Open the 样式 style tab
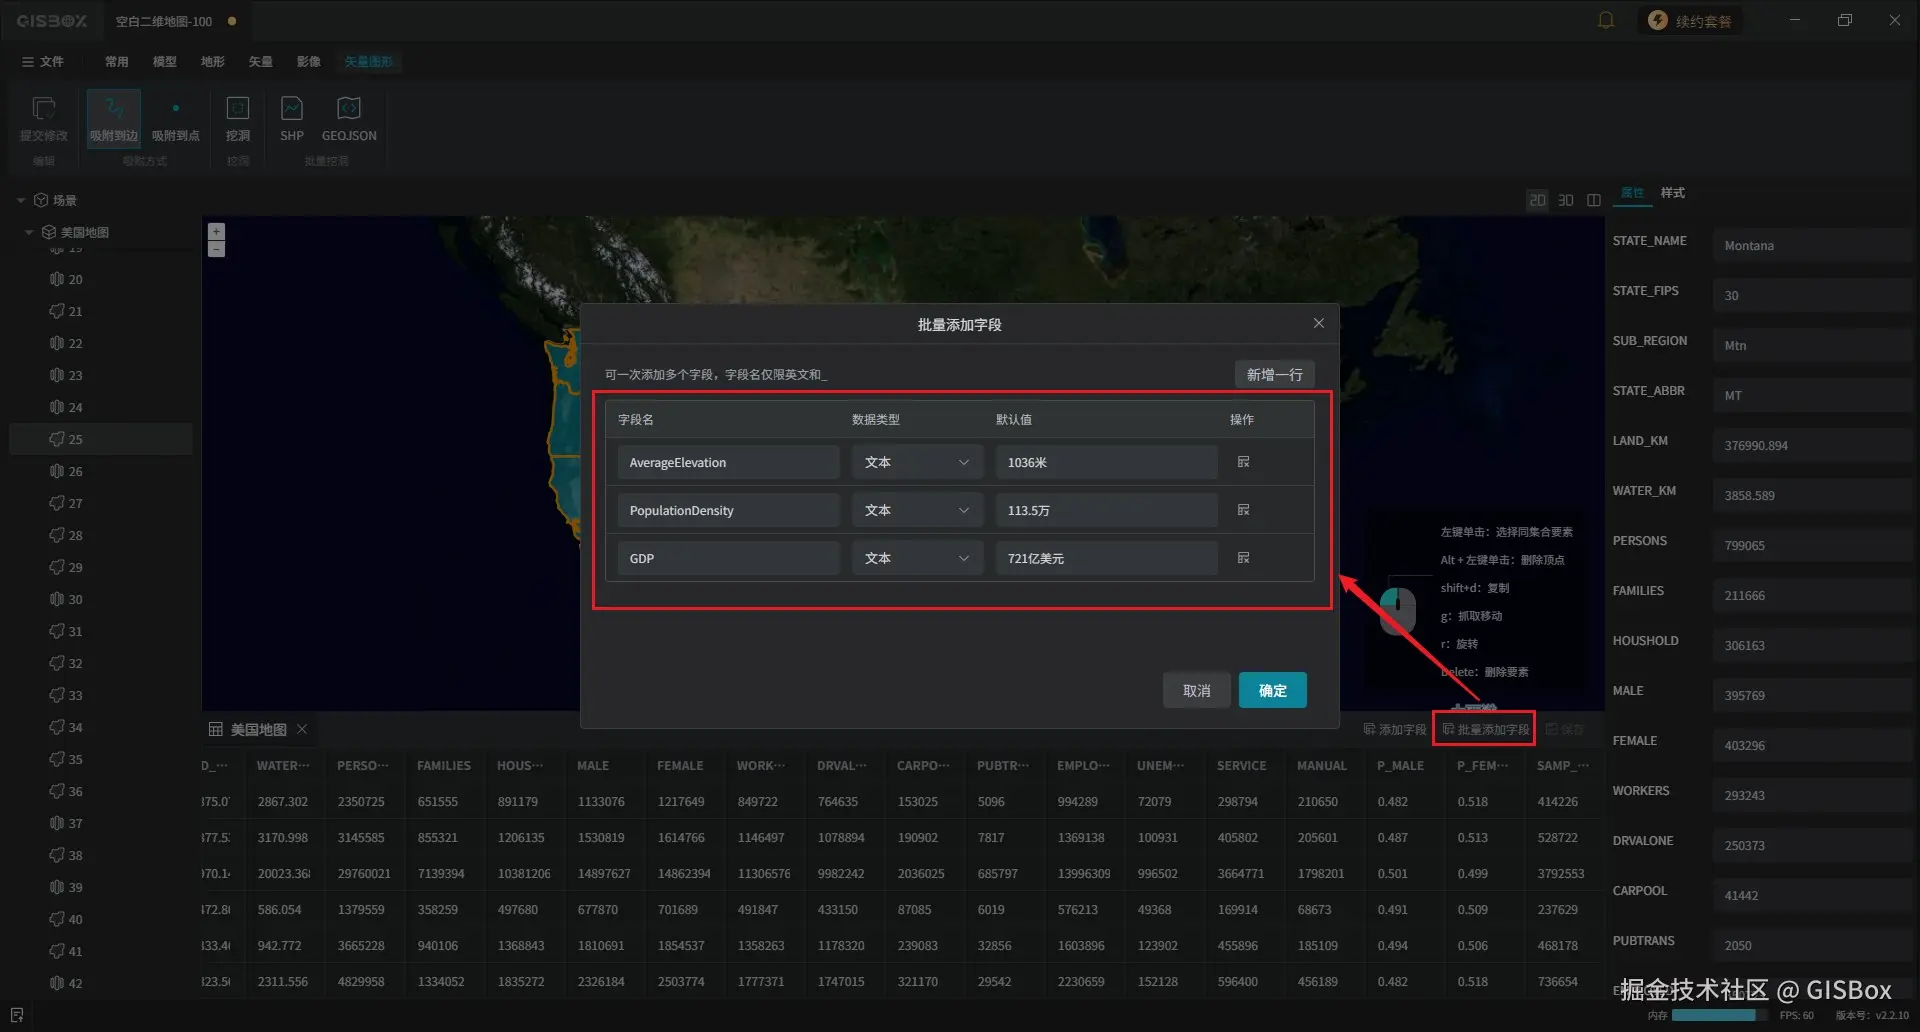1920x1032 pixels. pyautogui.click(x=1673, y=192)
